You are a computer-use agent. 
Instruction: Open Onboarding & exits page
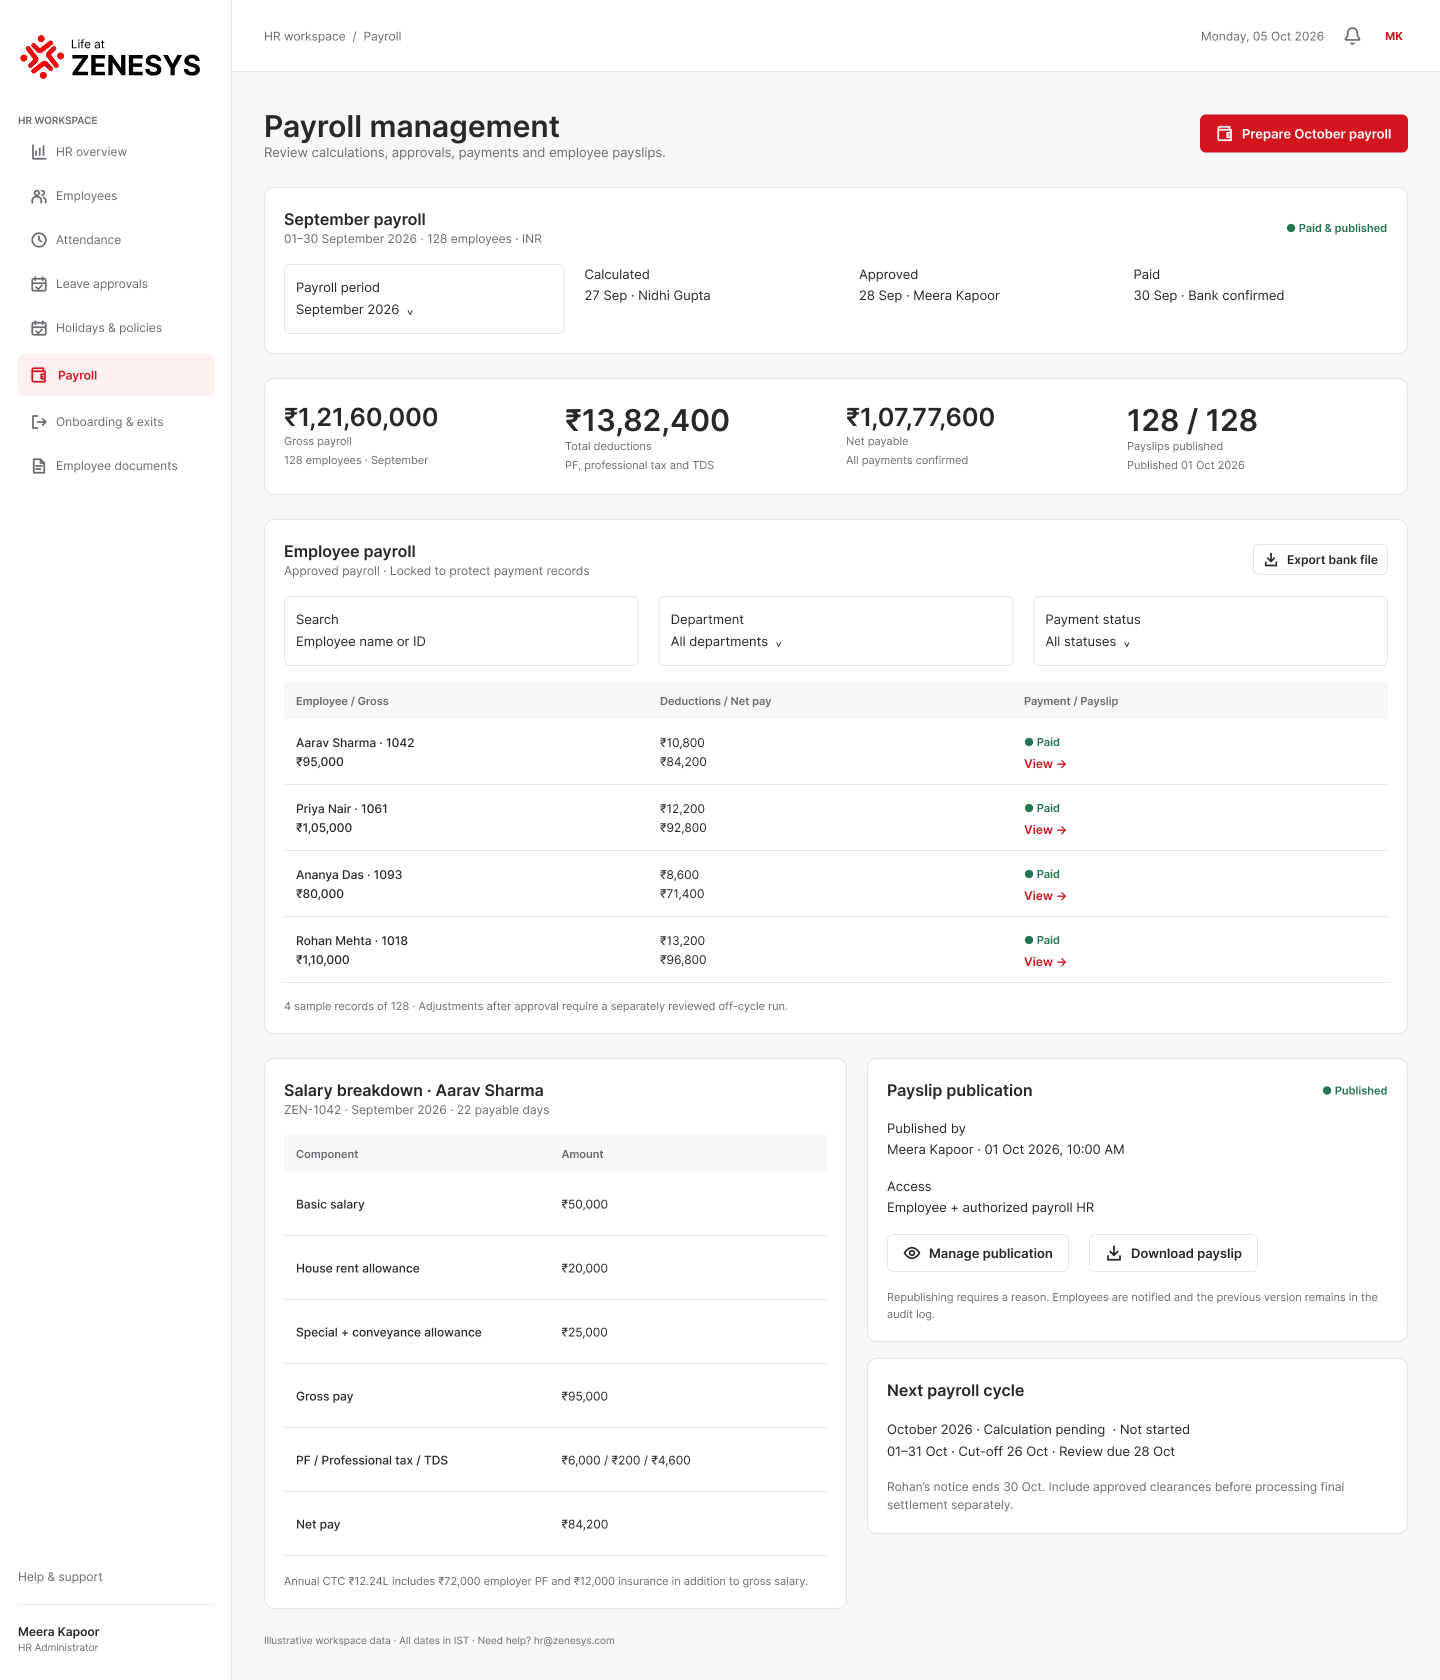coord(116,422)
